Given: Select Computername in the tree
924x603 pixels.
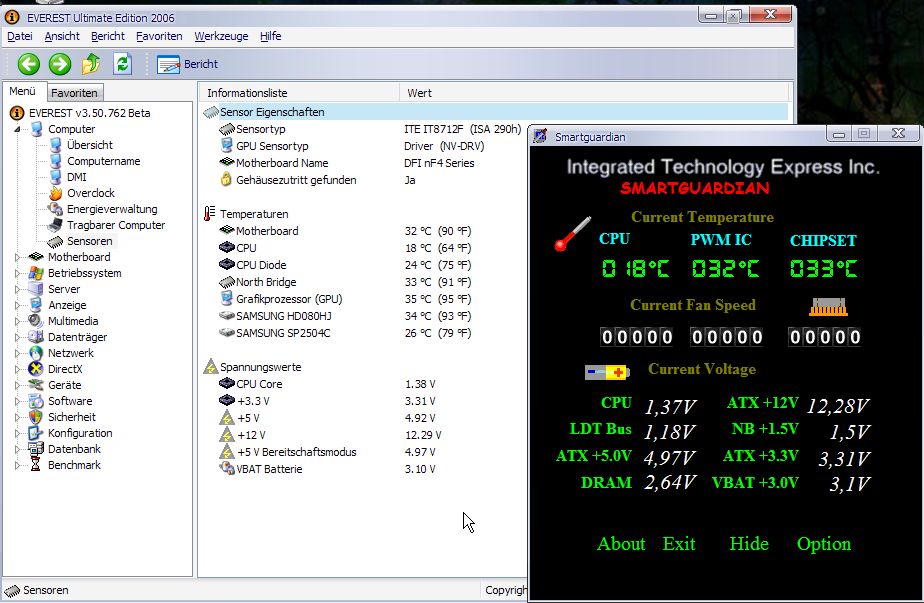Looking at the screenshot, I should click(104, 161).
